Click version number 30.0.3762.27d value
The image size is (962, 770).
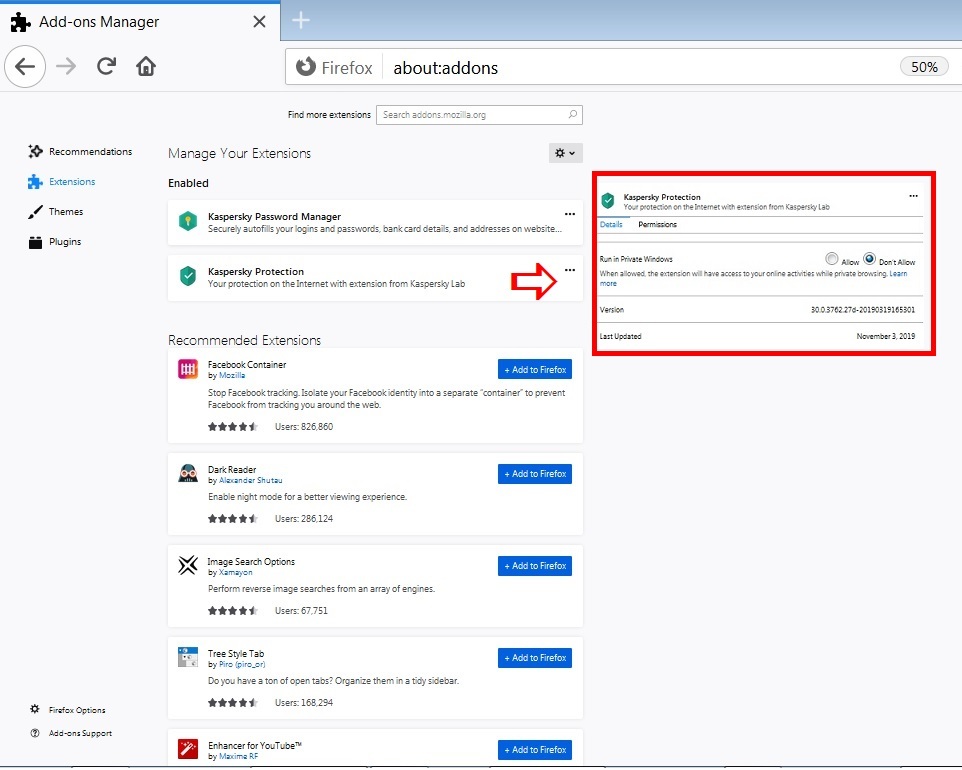click(863, 310)
